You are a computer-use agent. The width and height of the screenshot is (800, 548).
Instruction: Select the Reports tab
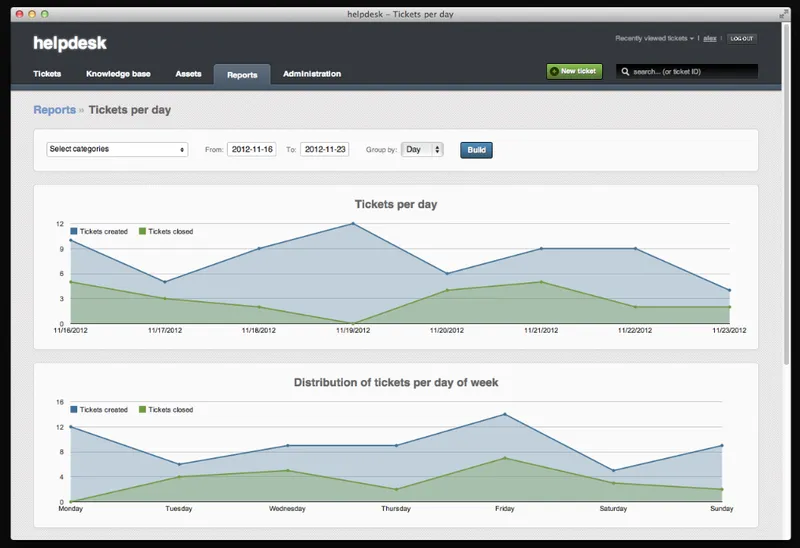[x=242, y=75]
